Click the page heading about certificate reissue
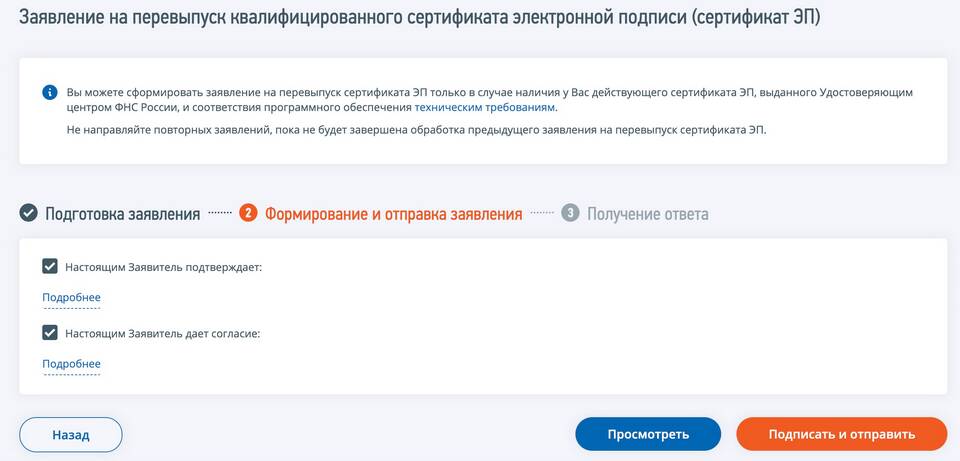The image size is (960, 461). 420,19
